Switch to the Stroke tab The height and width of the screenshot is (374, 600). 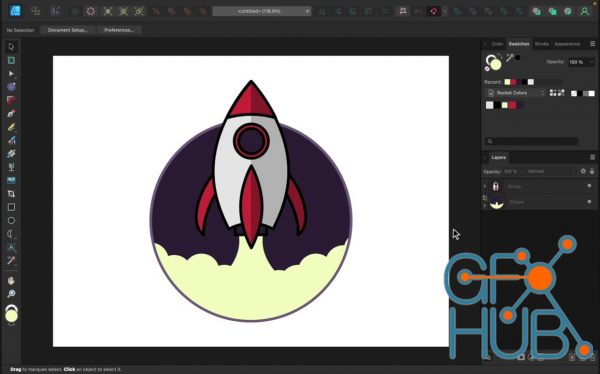point(541,44)
